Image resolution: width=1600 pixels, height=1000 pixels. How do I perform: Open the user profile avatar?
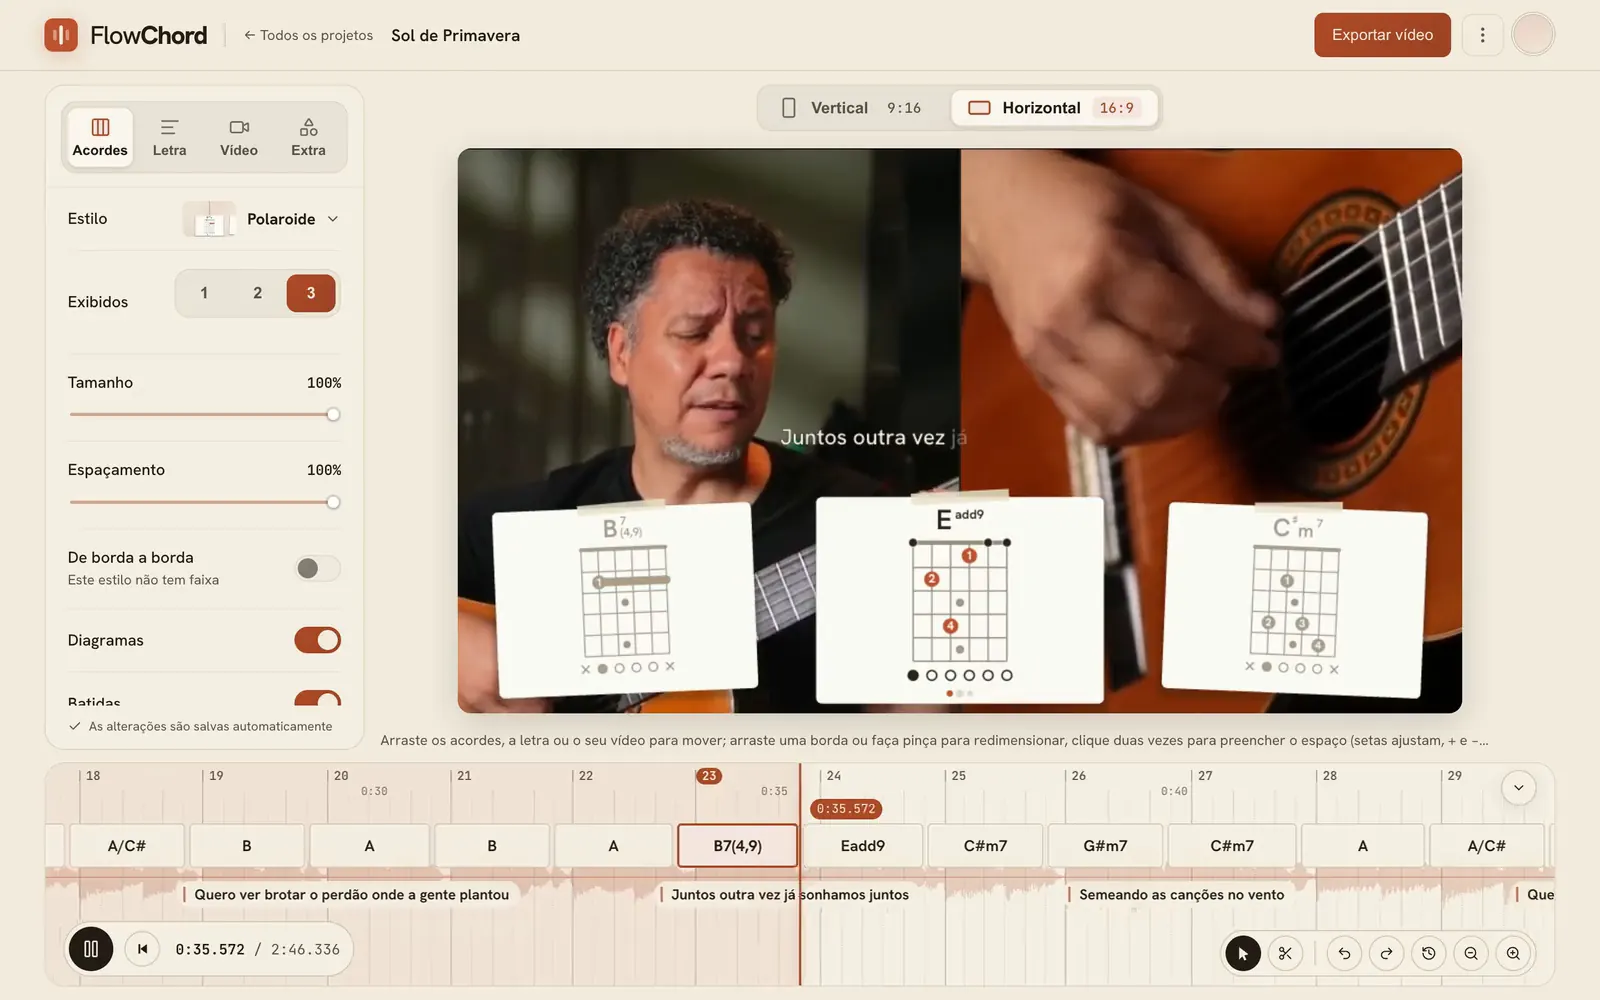pyautogui.click(x=1533, y=35)
